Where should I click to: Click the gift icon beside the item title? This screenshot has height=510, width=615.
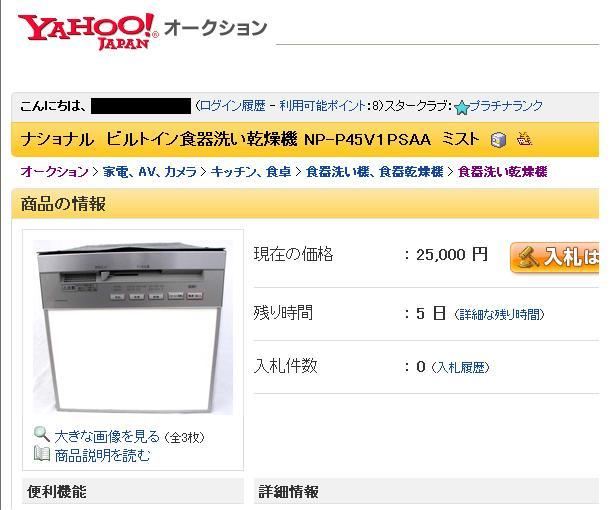point(524,139)
